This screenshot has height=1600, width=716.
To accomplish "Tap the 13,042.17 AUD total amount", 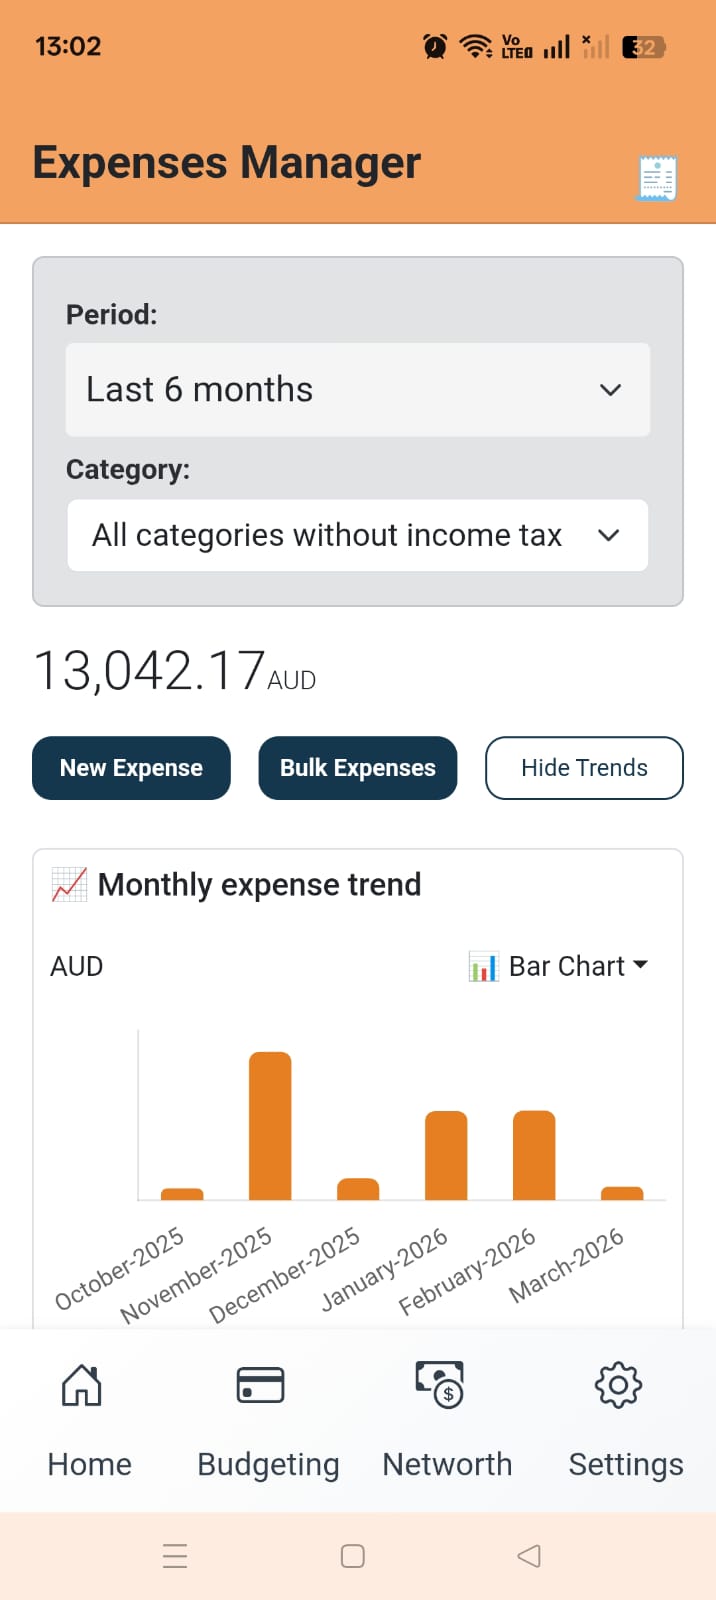I will (175, 671).
